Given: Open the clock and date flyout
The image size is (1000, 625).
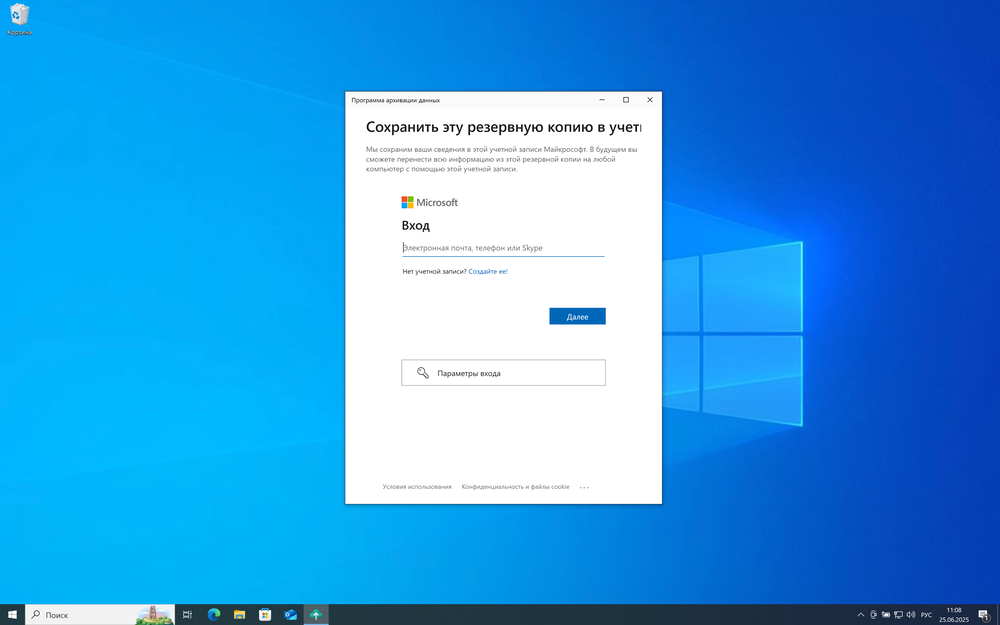Looking at the screenshot, I should click(953, 615).
